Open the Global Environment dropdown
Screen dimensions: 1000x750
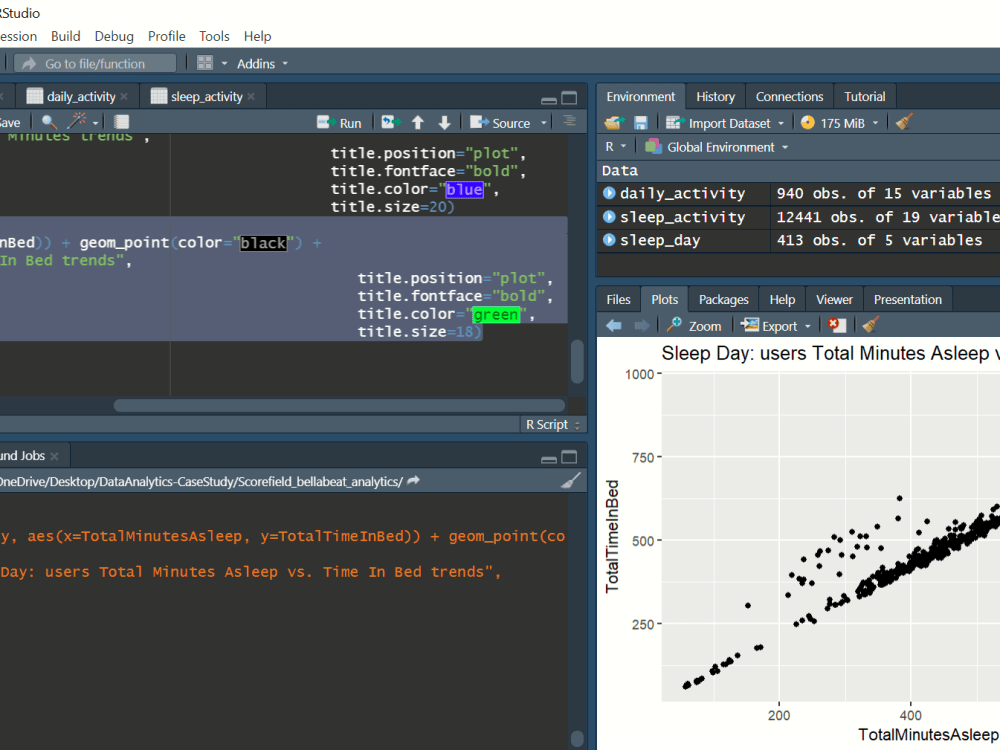pos(717,147)
